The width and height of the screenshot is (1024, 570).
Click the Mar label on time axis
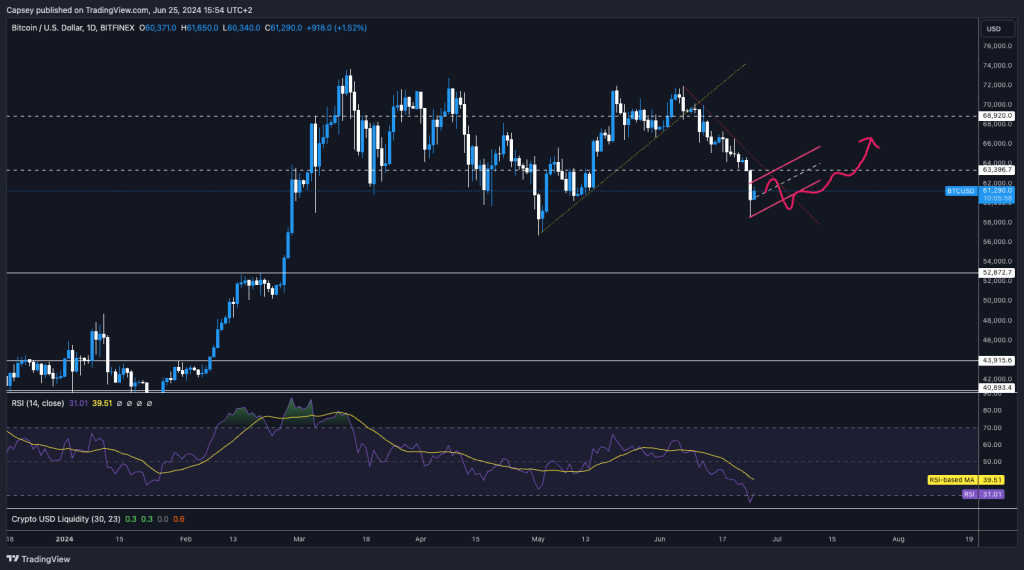[299, 539]
